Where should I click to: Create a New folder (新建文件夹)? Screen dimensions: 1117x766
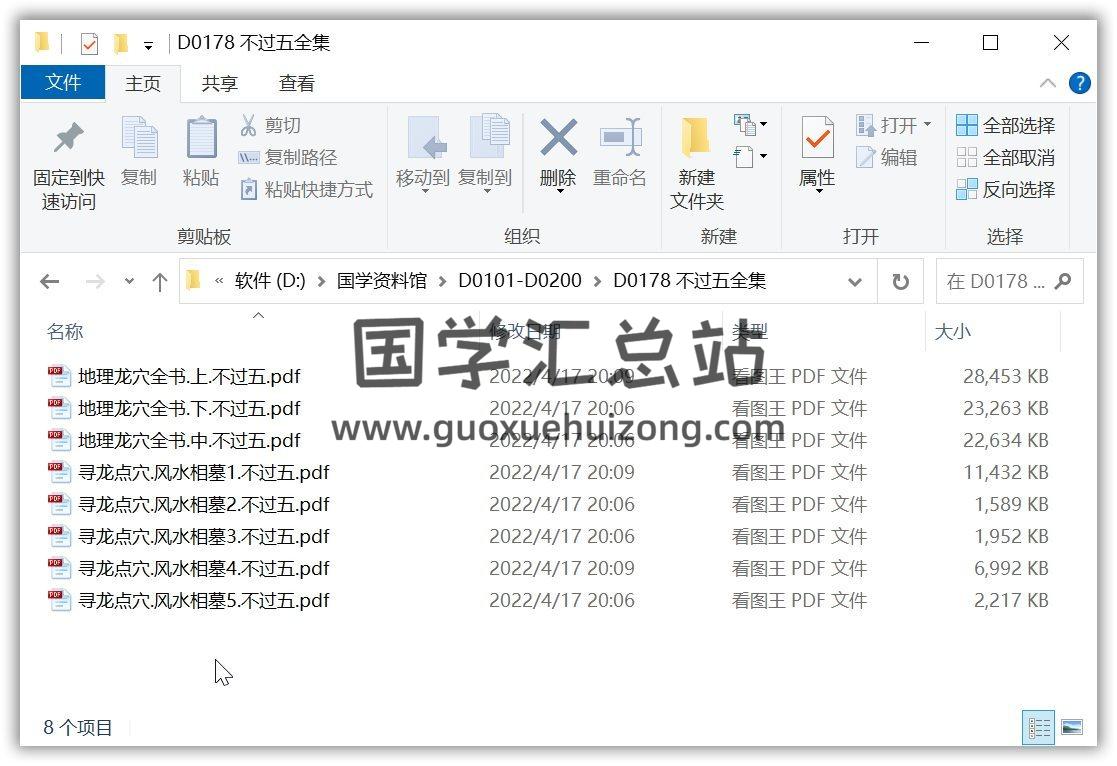(697, 162)
